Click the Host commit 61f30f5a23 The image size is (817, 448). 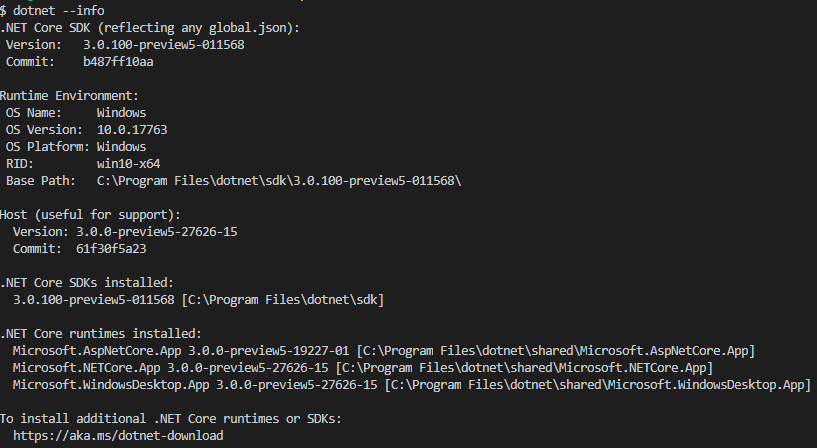click(111, 248)
